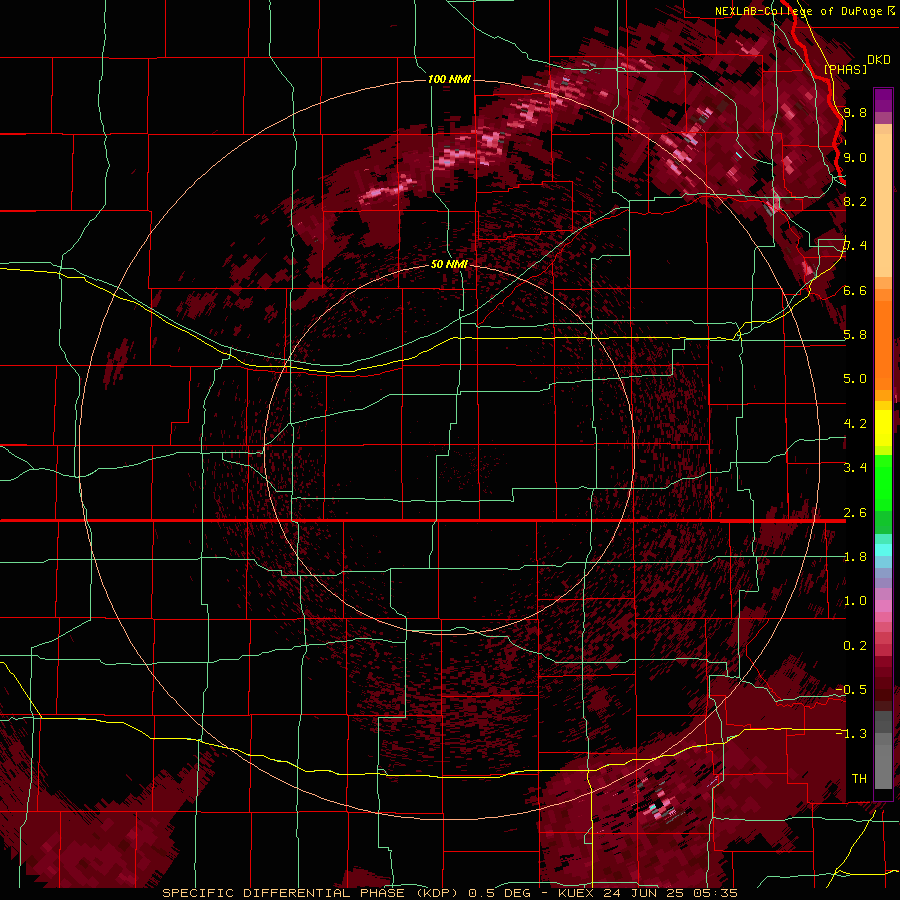The height and width of the screenshot is (900, 900).
Task: Click the -1.3 value on the scale
Action: [x=851, y=734]
